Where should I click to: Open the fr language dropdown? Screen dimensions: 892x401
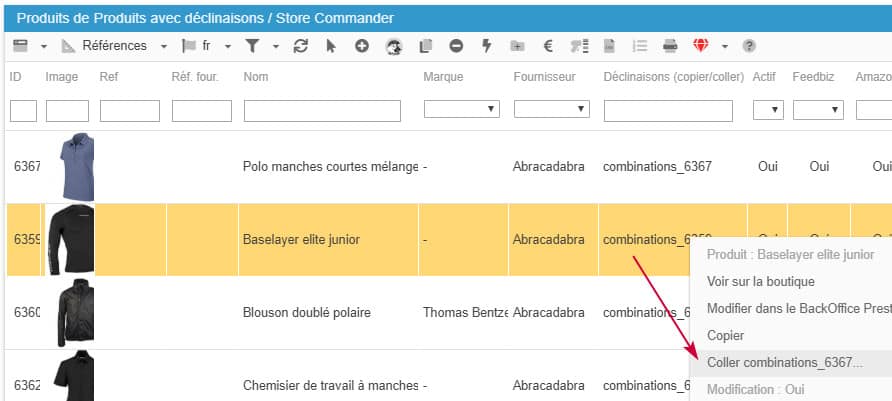click(x=228, y=46)
